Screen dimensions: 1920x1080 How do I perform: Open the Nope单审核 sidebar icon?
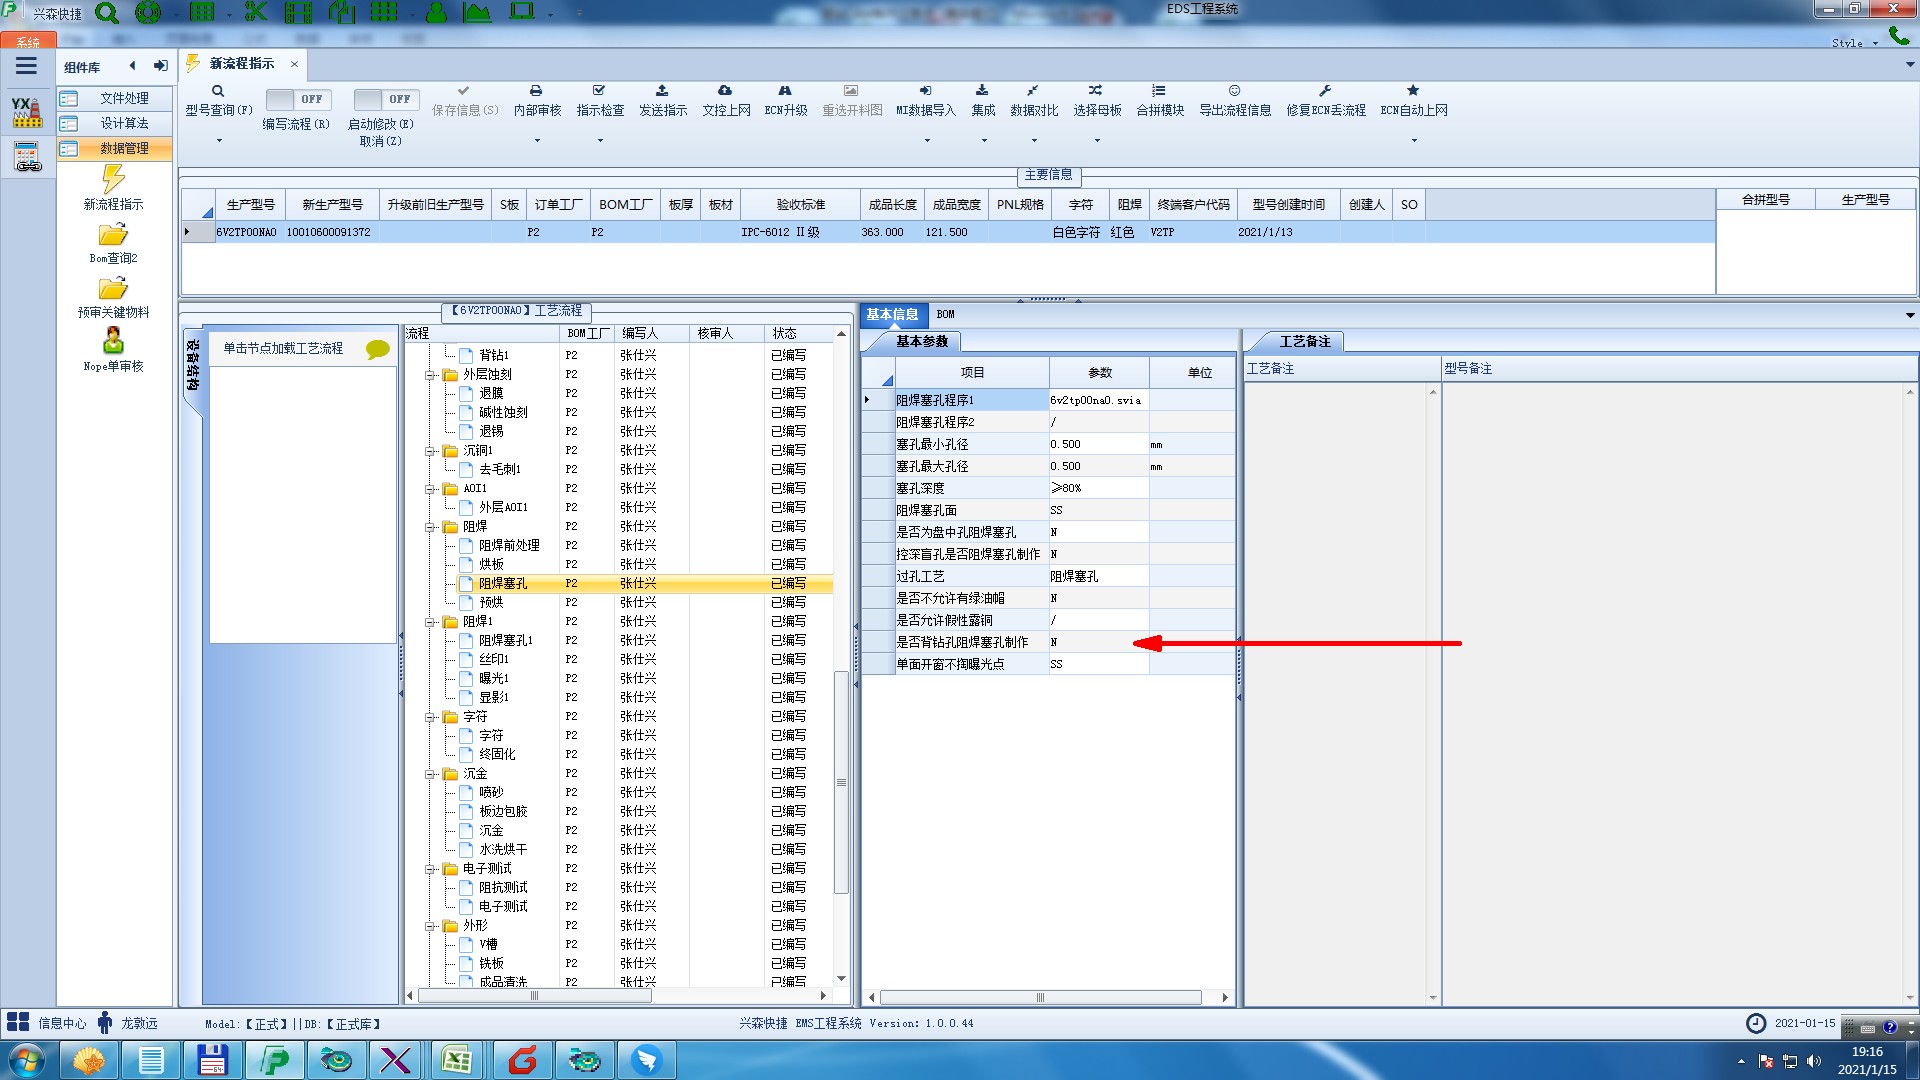(x=113, y=341)
